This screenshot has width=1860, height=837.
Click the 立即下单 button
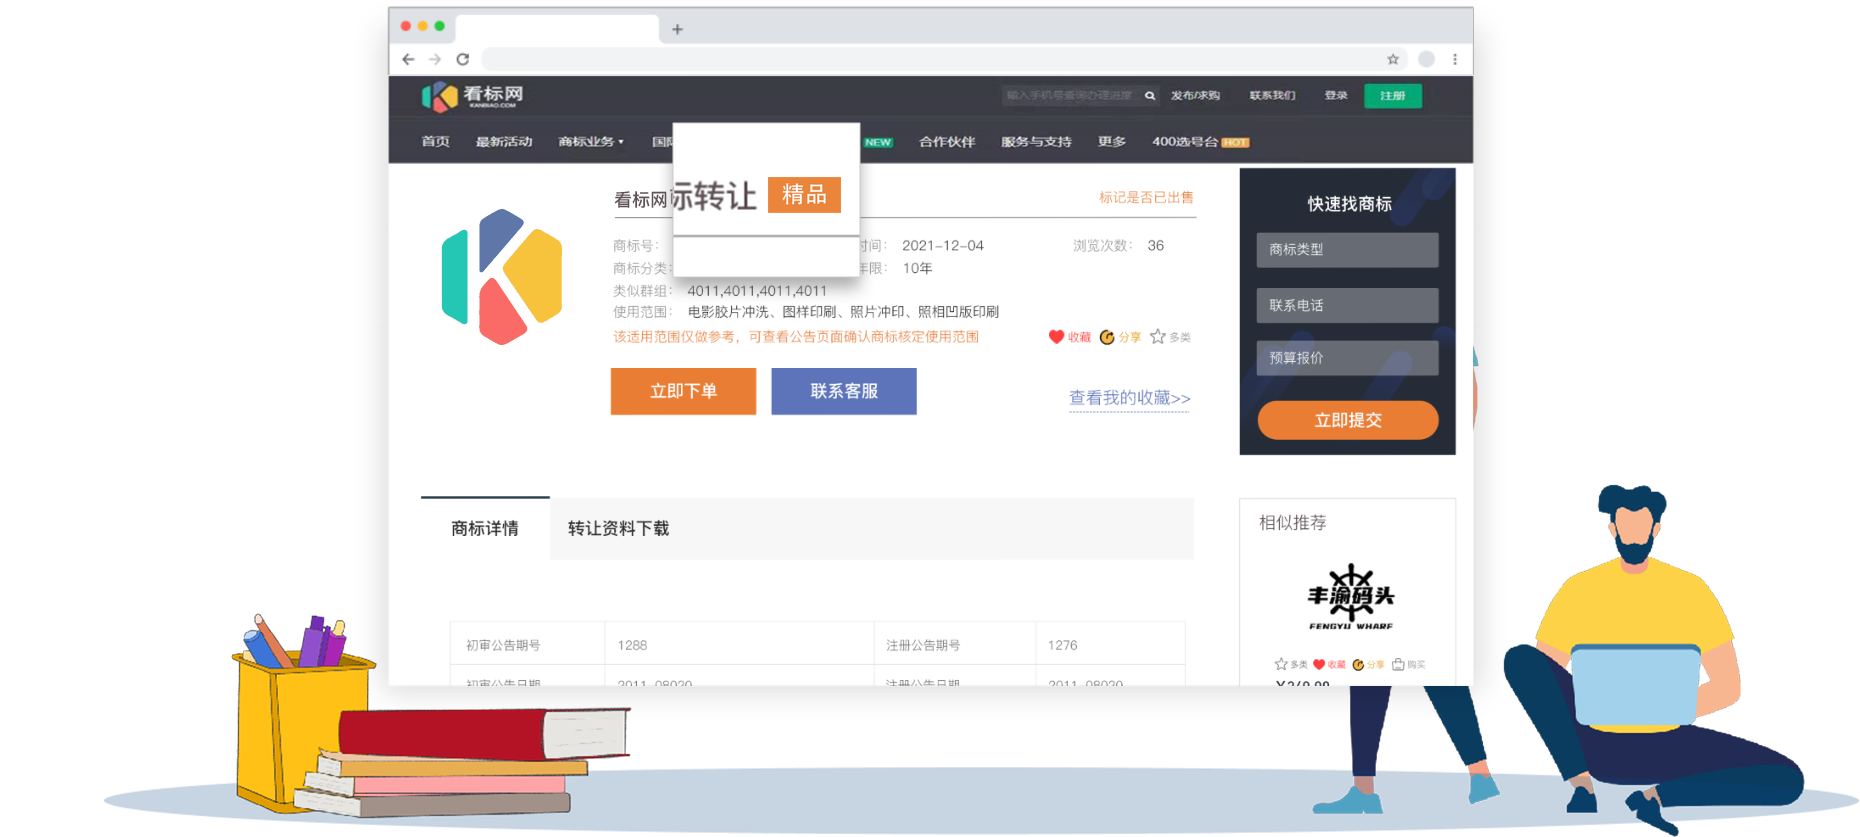683,391
